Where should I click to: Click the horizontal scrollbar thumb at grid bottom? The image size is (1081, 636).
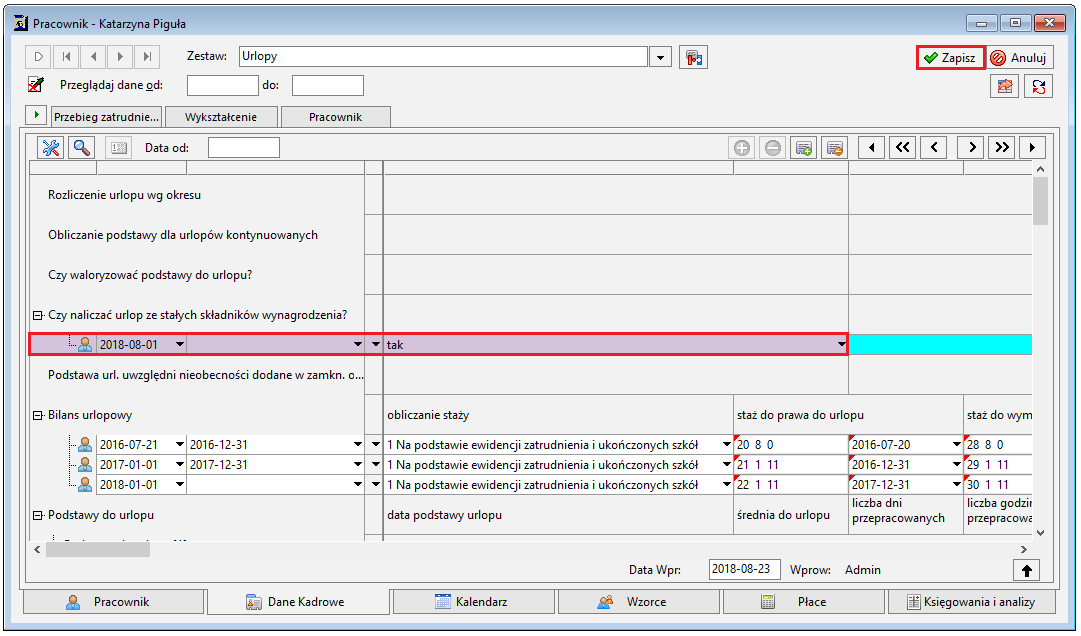coord(98,549)
